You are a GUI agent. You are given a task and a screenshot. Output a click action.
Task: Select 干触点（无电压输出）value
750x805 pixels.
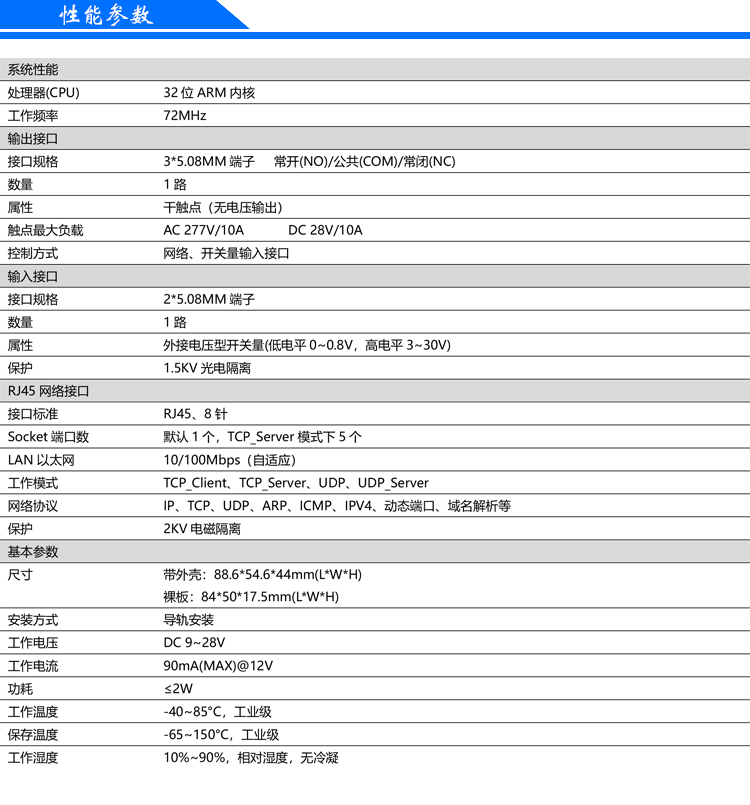pyautogui.click(x=223, y=207)
